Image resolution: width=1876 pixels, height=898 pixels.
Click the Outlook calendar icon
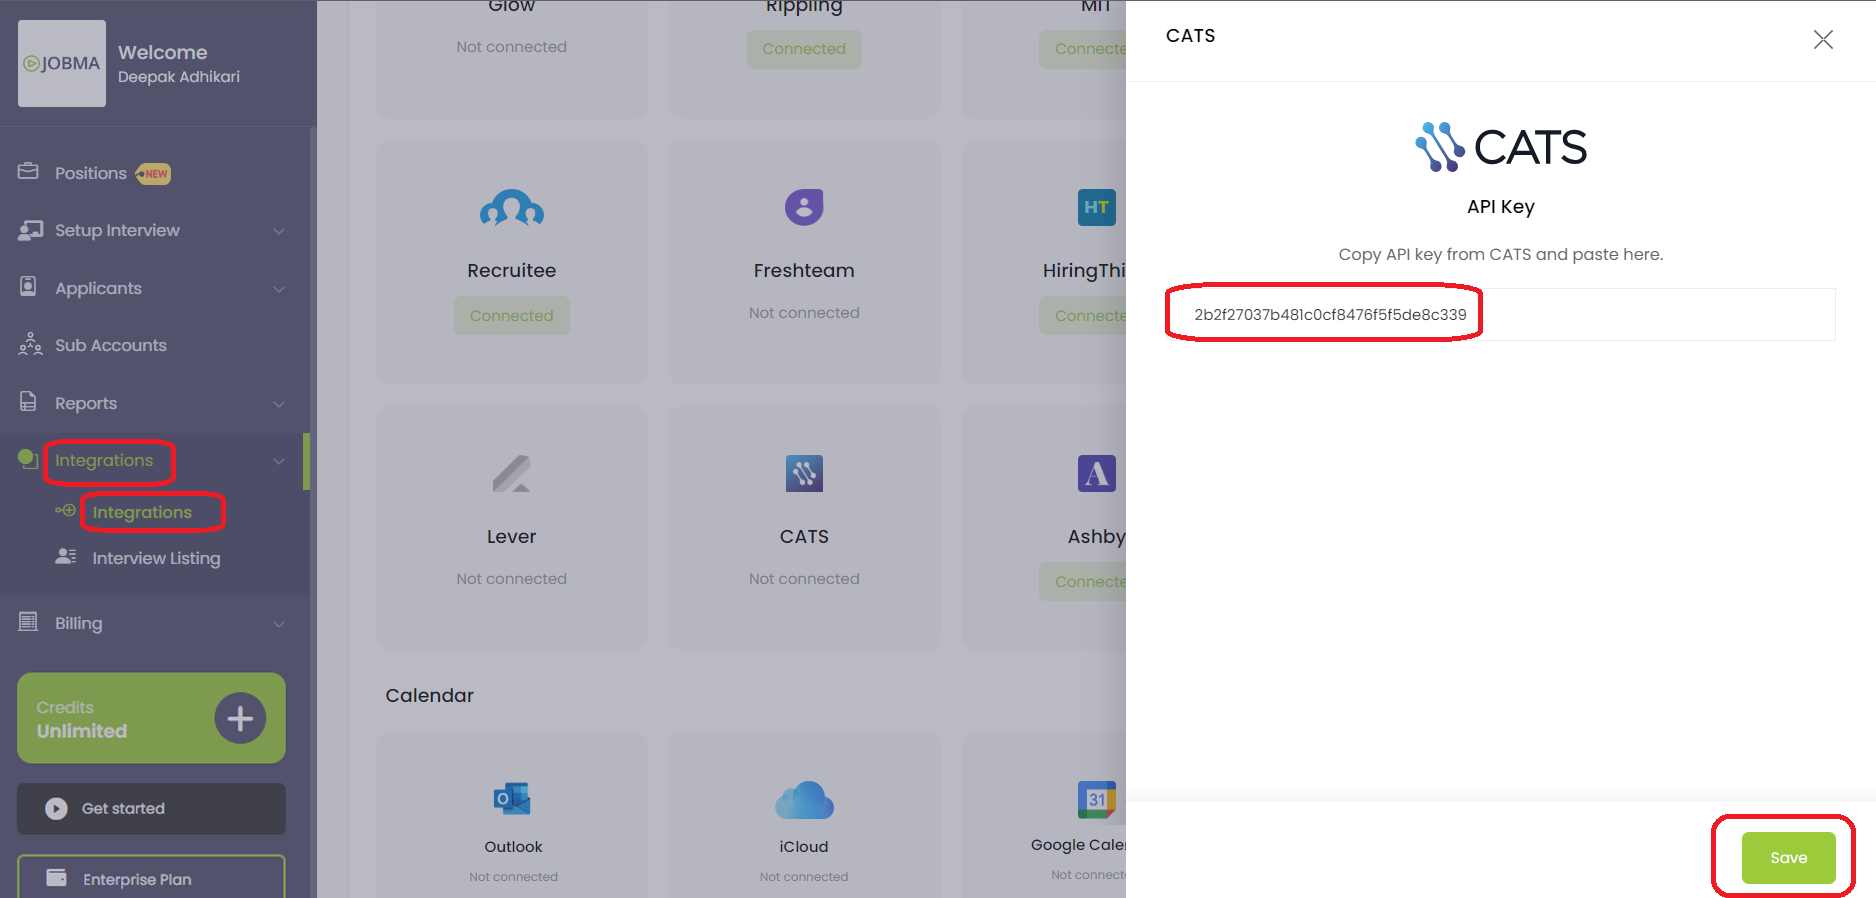(512, 799)
